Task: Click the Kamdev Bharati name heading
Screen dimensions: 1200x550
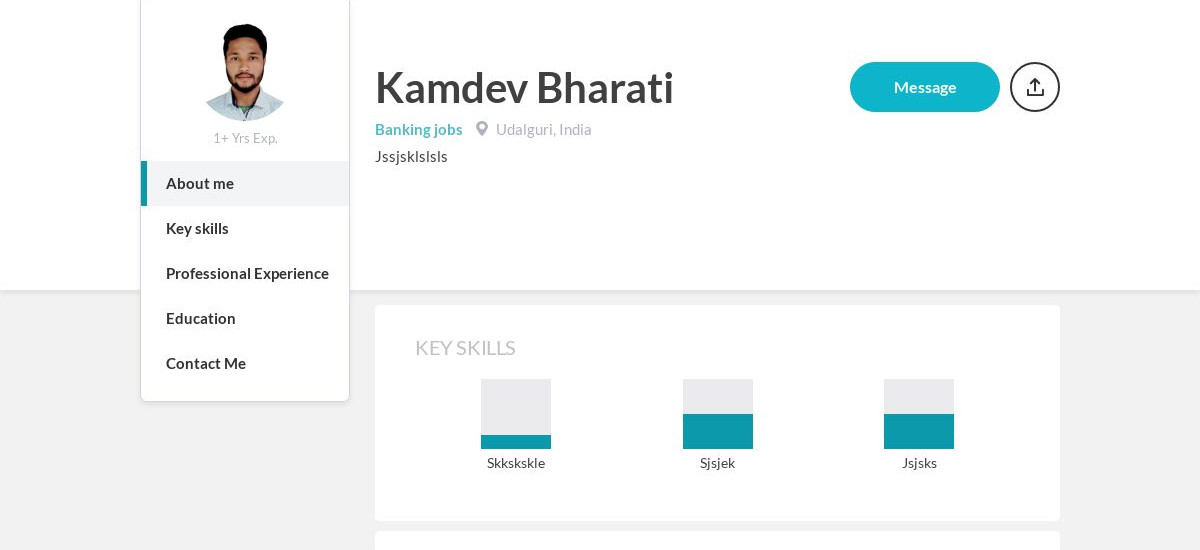Action: pos(524,88)
